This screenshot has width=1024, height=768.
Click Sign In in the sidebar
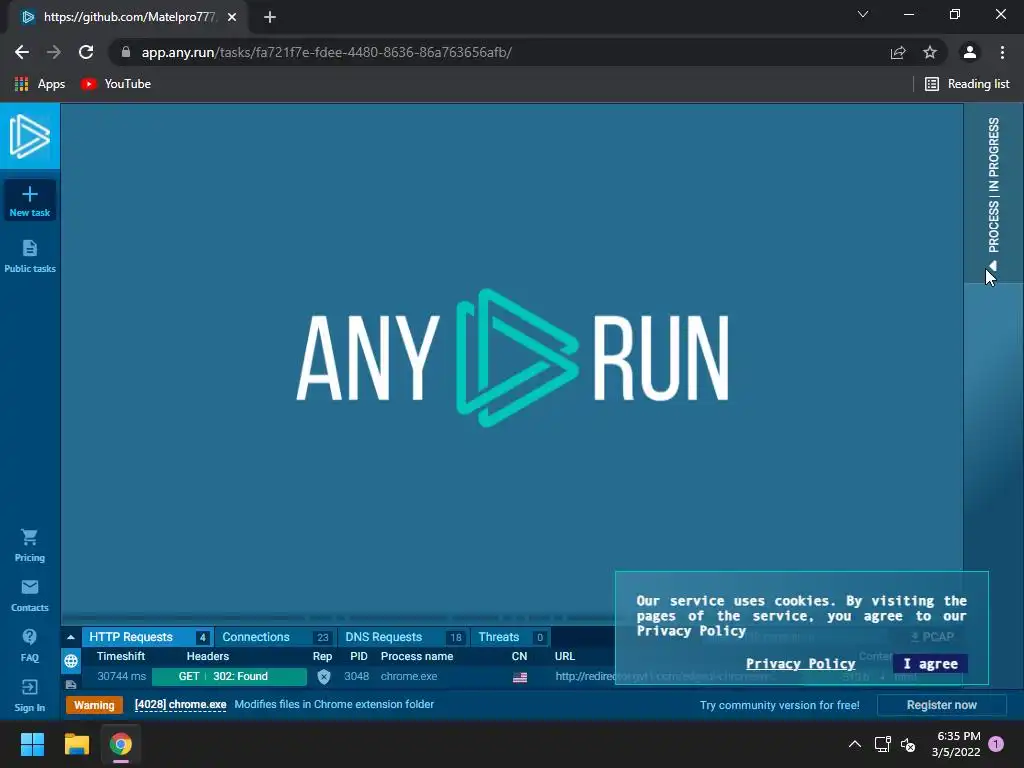point(29,696)
